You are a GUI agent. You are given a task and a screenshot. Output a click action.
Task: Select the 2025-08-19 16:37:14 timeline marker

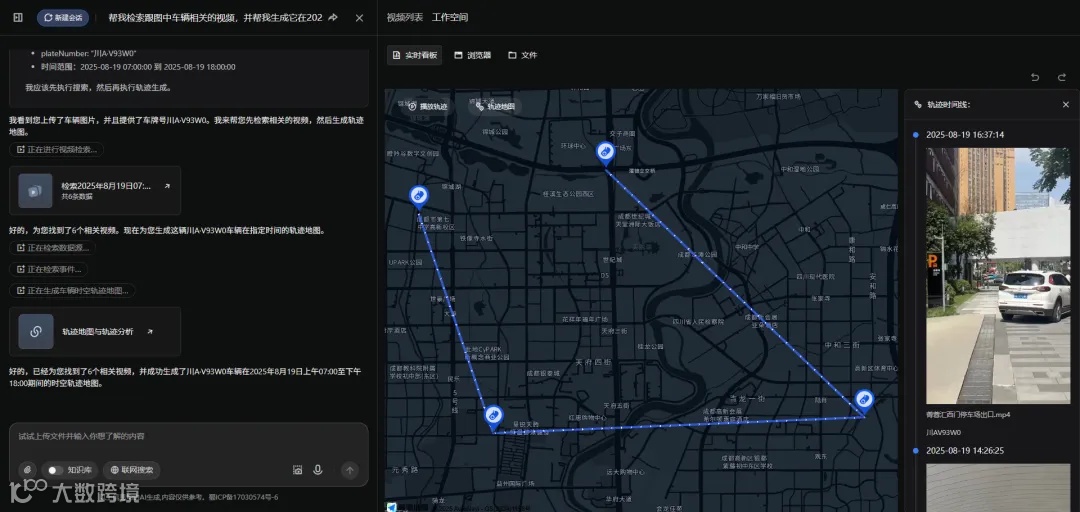coord(915,135)
